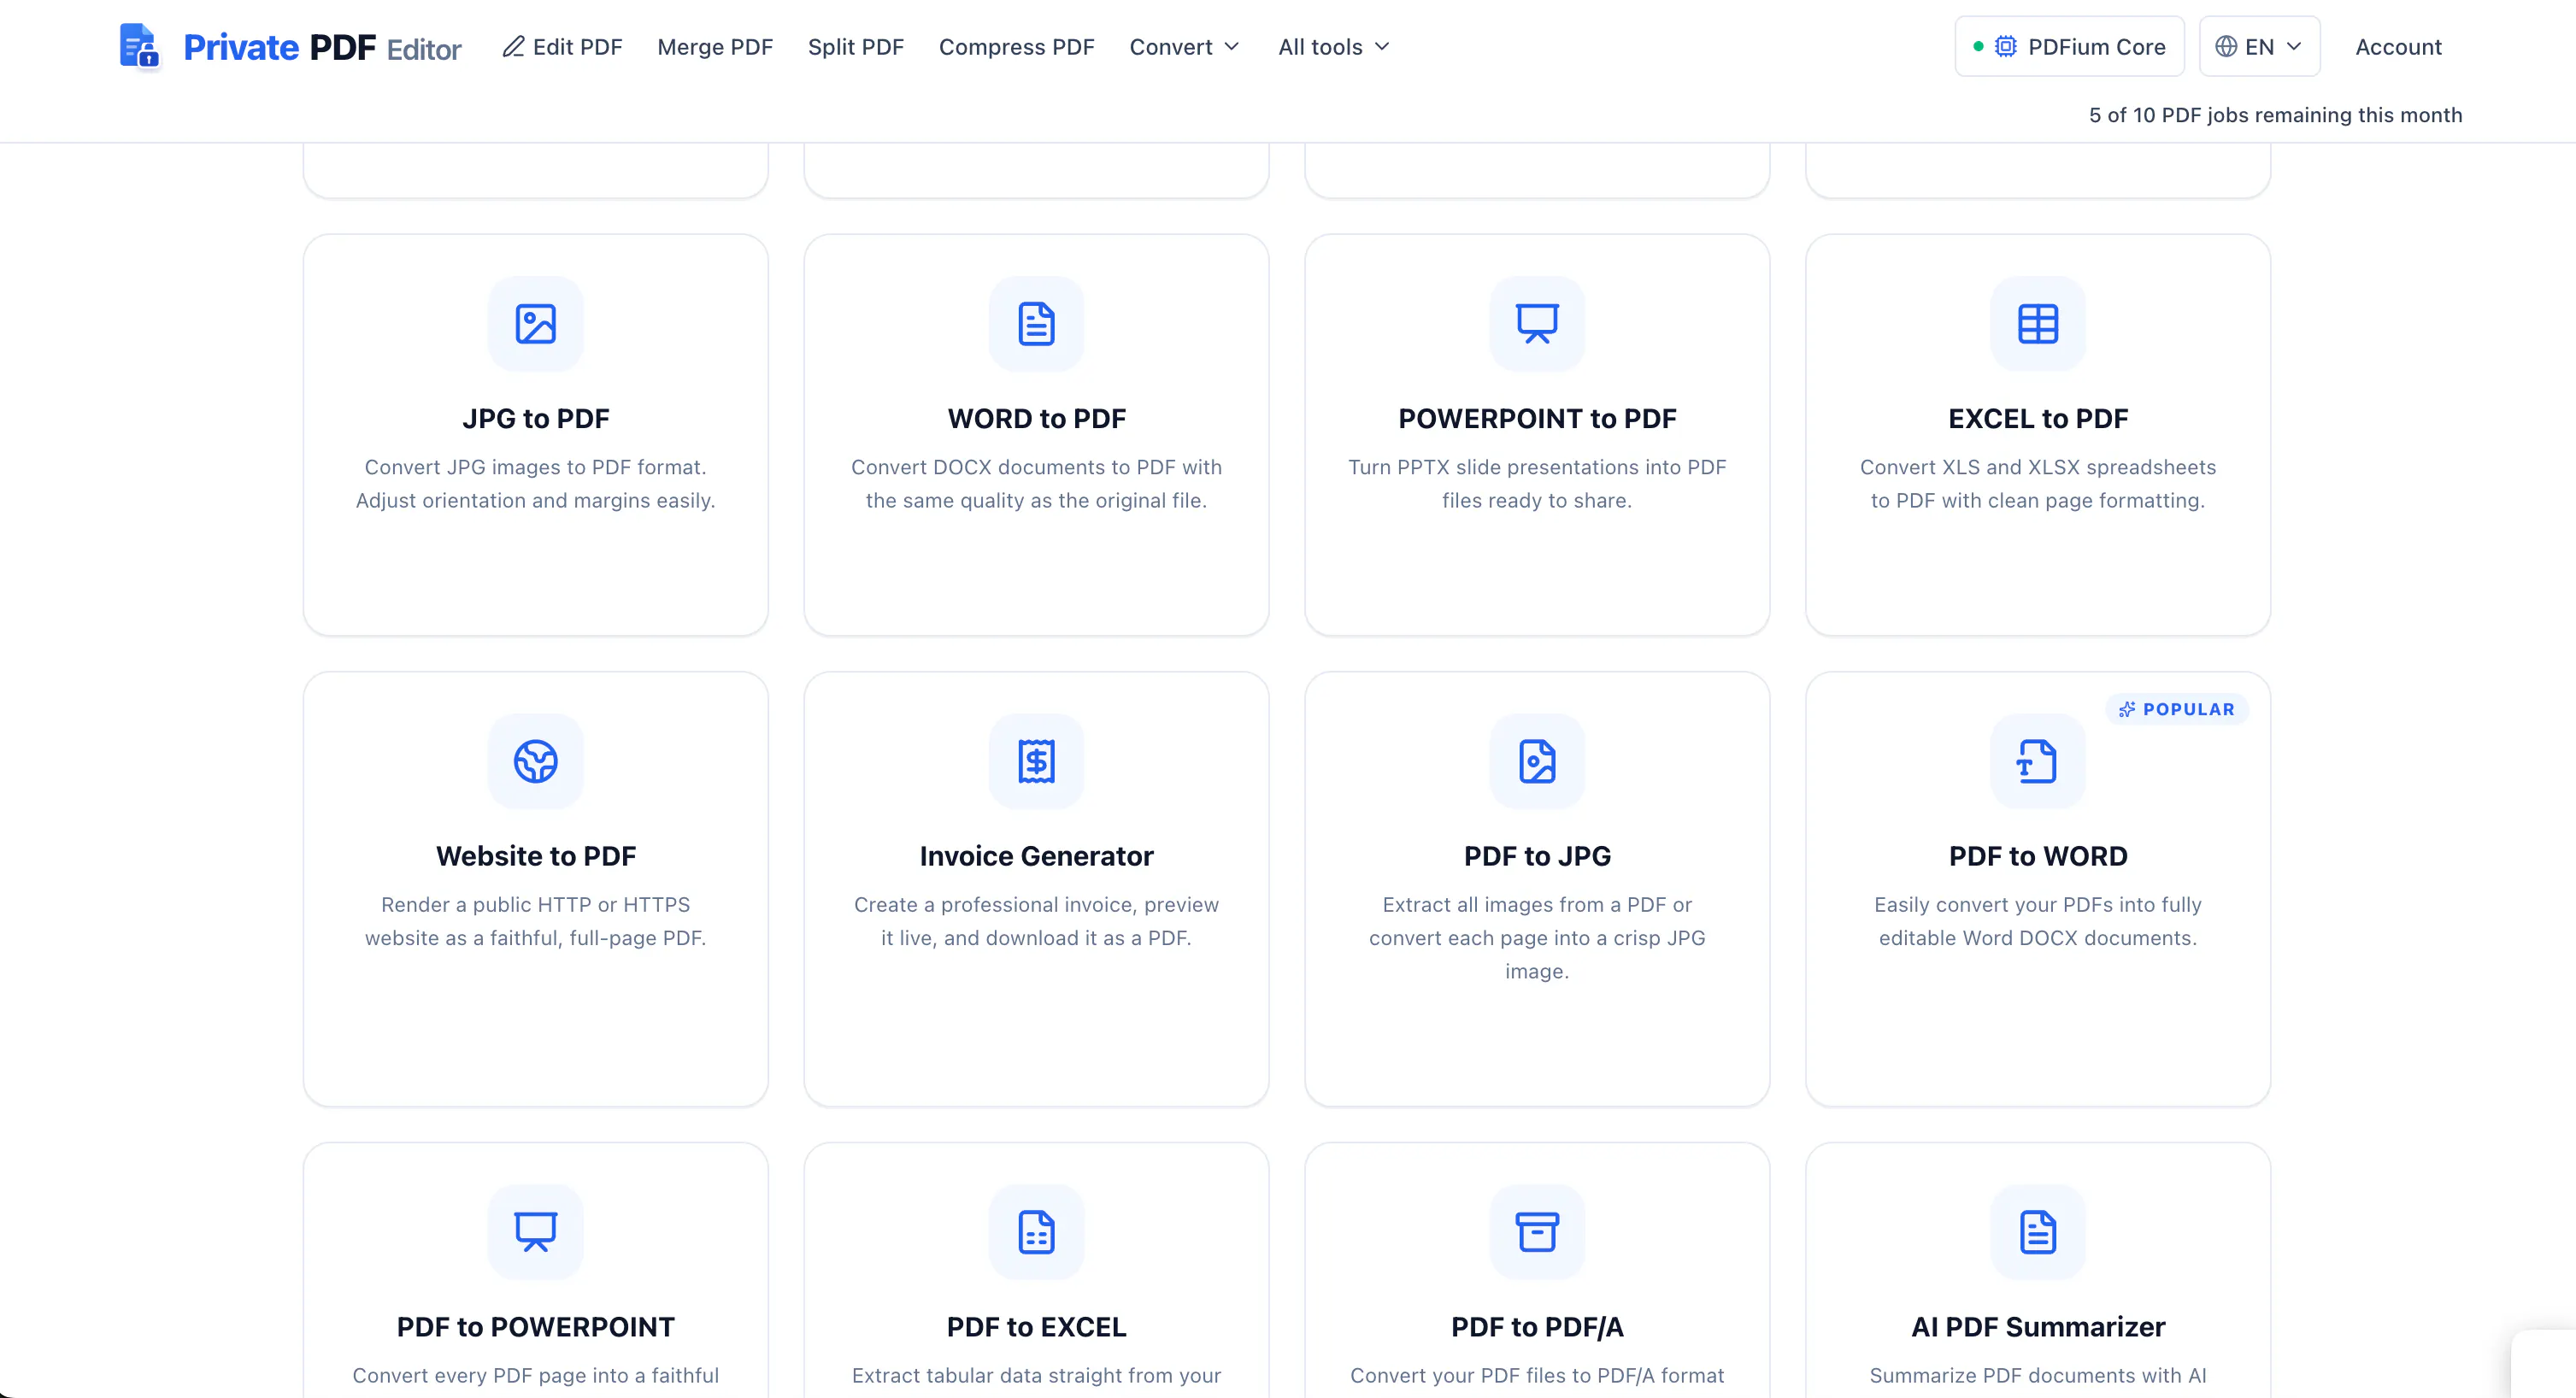Open the PDF to POWERPOINT presentation icon
The width and height of the screenshot is (2576, 1398).
point(535,1232)
